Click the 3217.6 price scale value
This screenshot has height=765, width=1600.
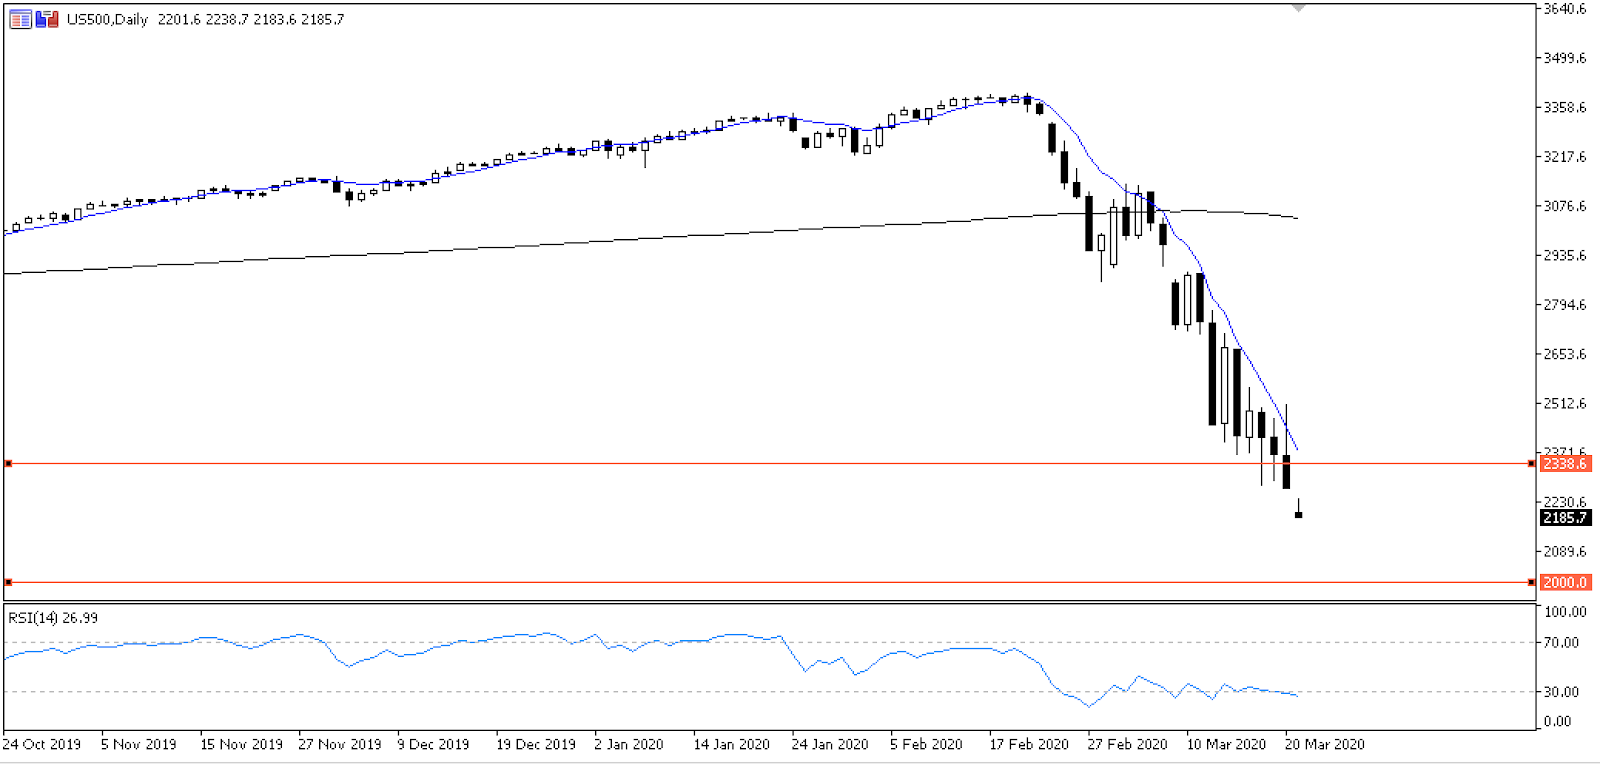[1565, 157]
